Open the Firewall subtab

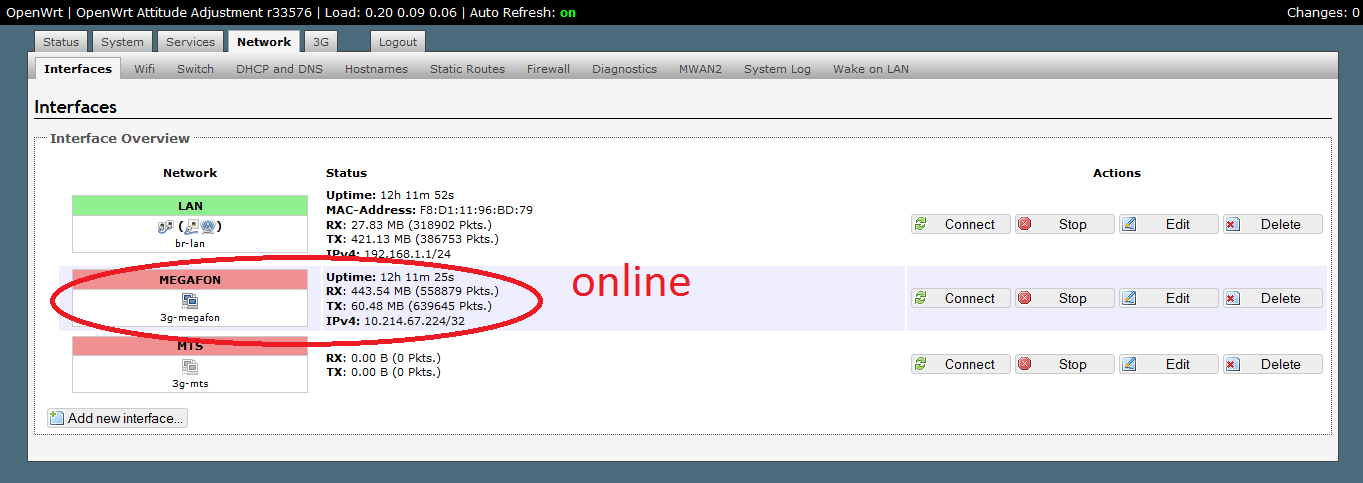pos(548,69)
